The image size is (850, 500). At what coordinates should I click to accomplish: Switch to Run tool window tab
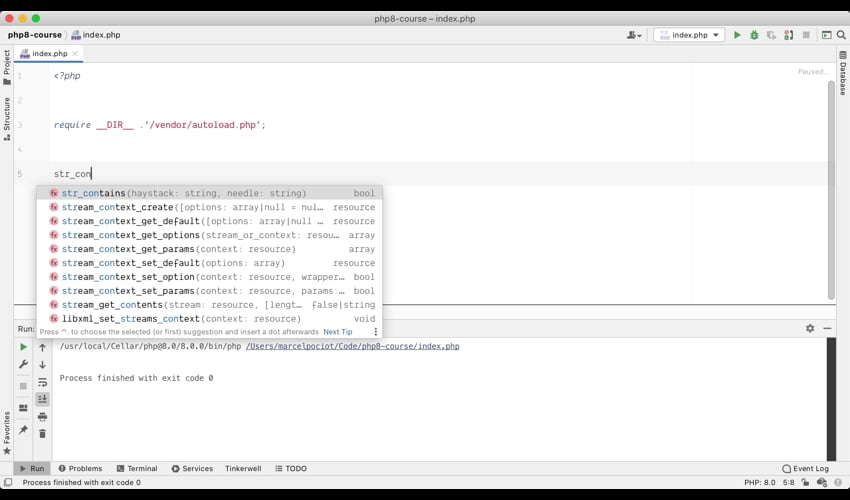click(x=32, y=469)
